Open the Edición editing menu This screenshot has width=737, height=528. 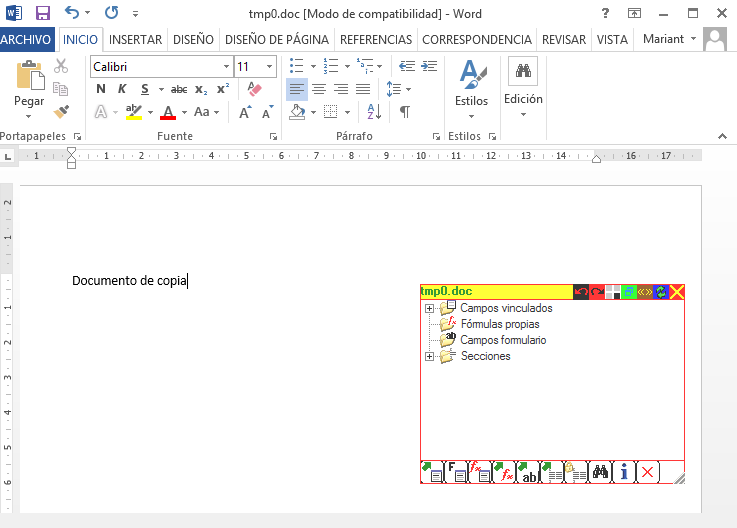click(x=523, y=87)
